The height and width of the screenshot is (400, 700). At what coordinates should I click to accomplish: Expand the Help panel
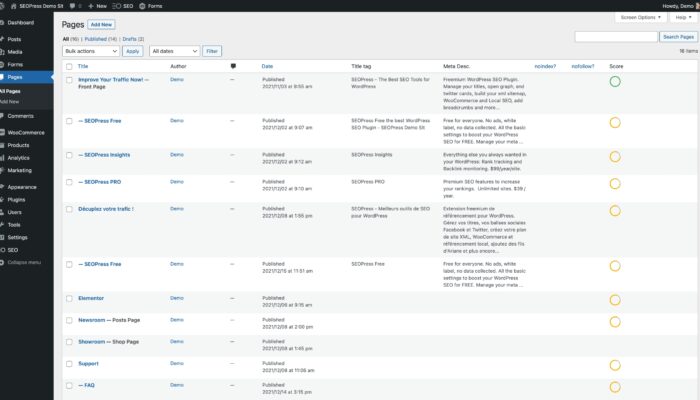683,17
